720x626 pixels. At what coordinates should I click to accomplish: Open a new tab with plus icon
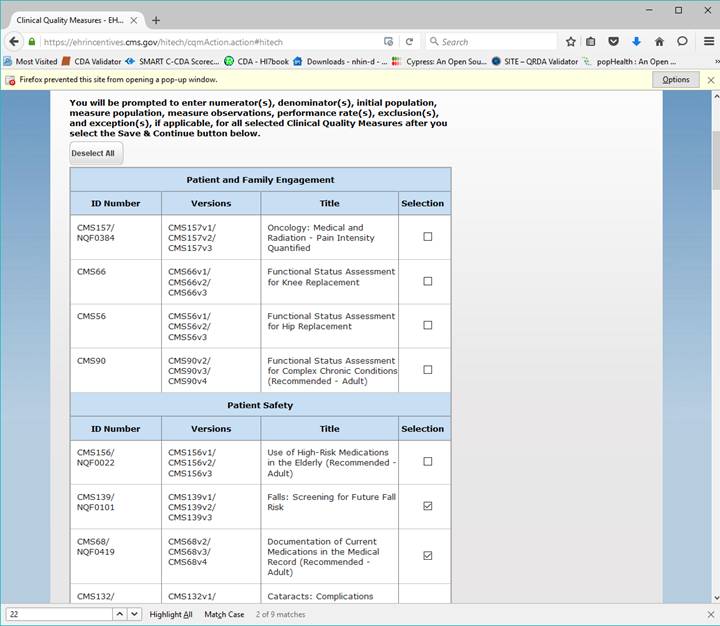(x=156, y=20)
